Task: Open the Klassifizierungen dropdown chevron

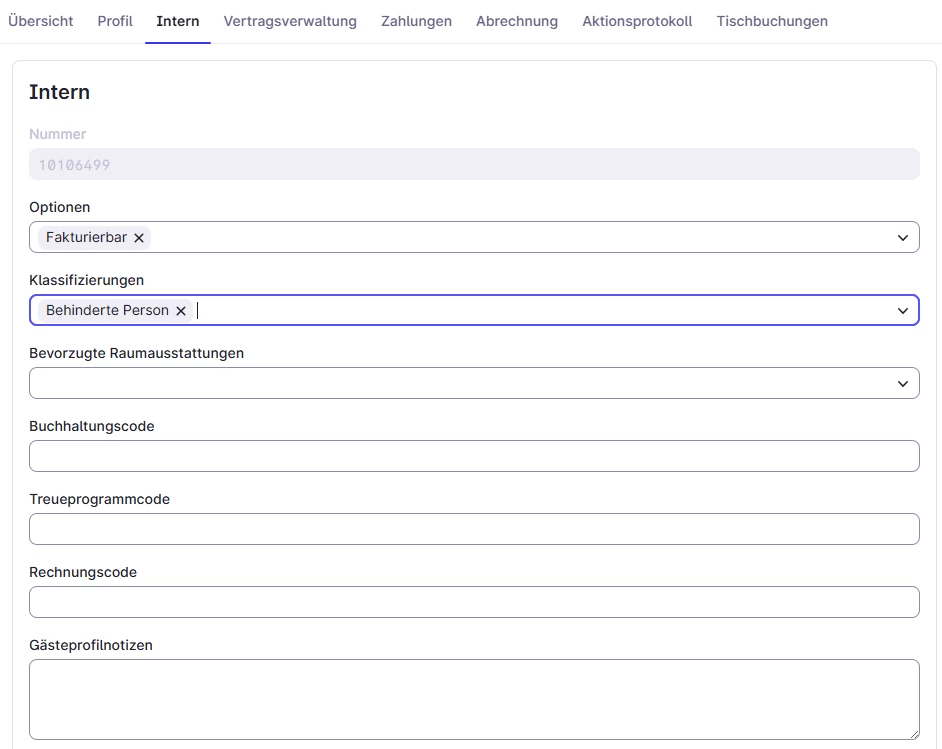Action: 902,311
